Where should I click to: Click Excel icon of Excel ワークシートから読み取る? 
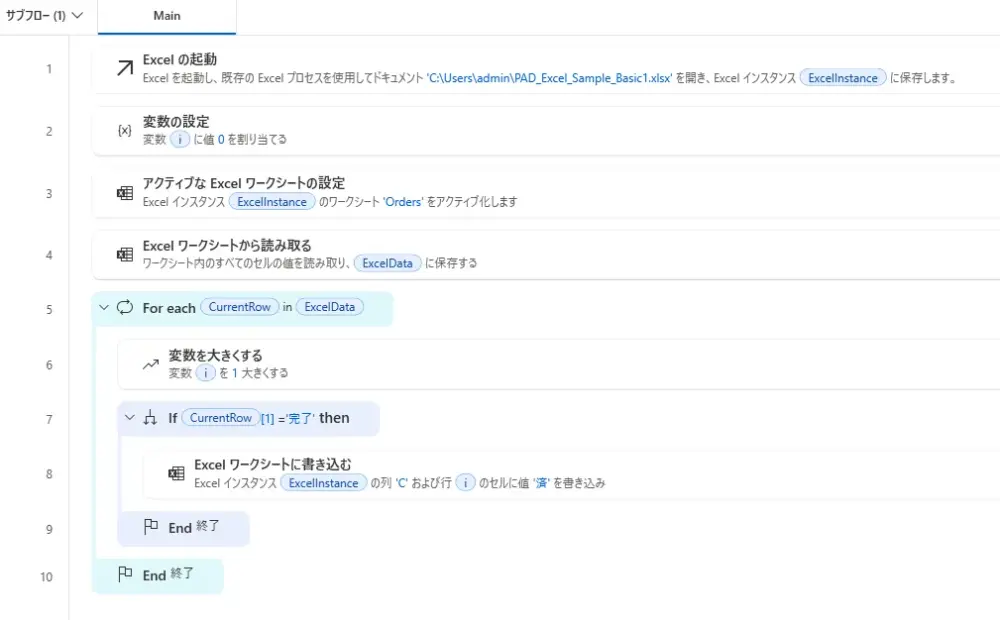click(124, 255)
